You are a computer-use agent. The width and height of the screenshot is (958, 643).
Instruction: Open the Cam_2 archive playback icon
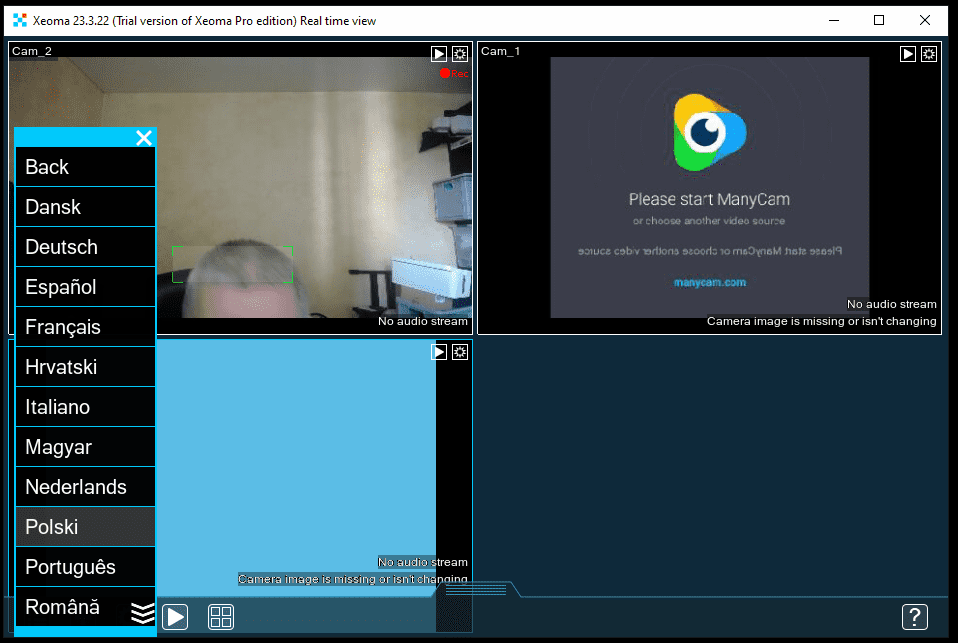tap(439, 54)
